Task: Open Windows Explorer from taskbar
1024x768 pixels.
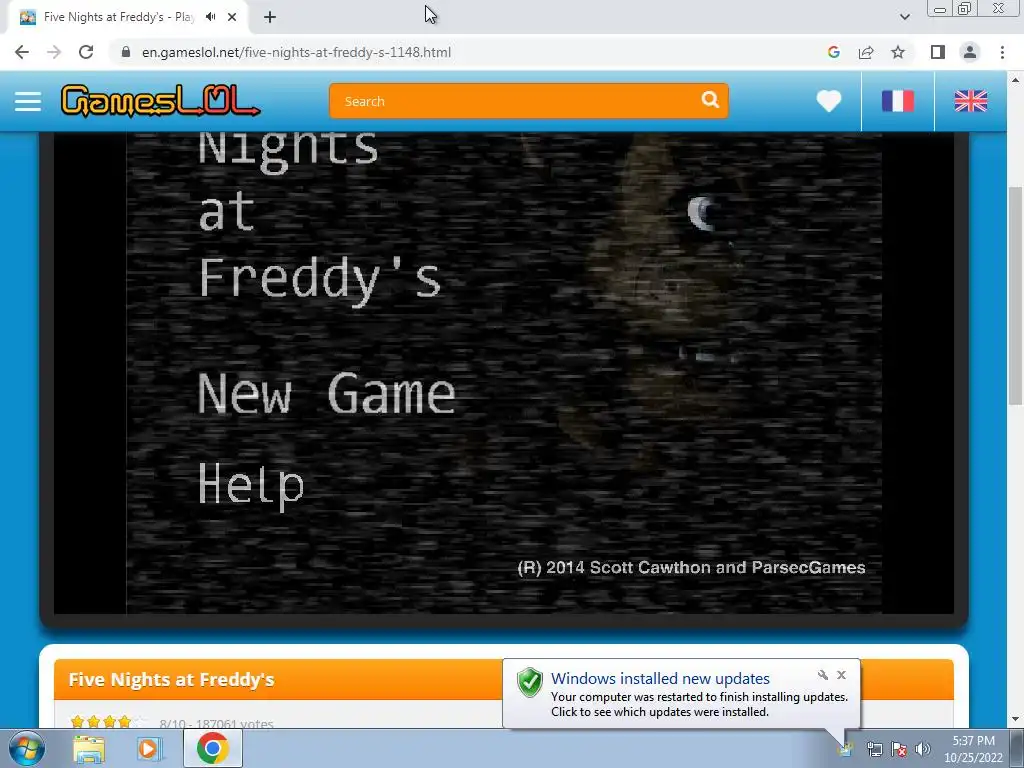Action: (89, 749)
